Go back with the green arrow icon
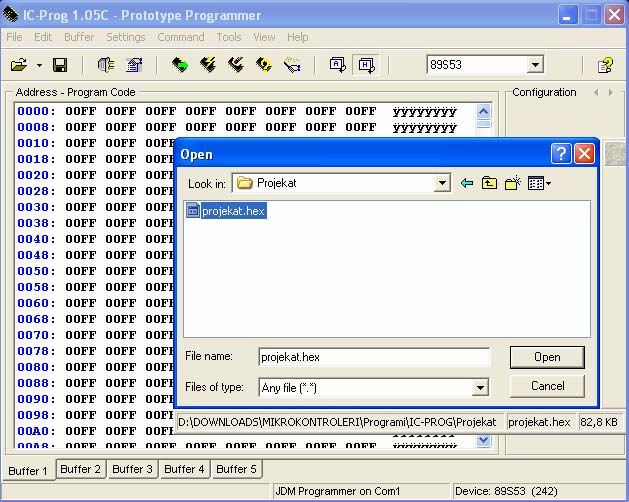The width and height of the screenshot is (629, 502). coord(467,183)
